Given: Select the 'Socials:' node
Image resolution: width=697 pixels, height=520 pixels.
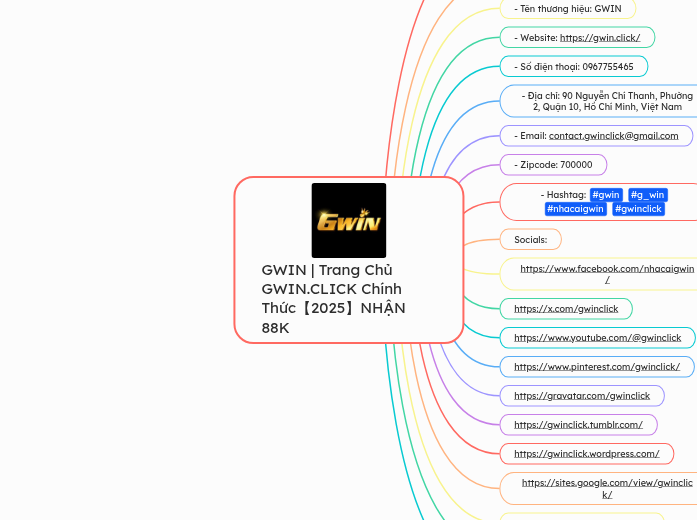Looking at the screenshot, I should click(531, 240).
